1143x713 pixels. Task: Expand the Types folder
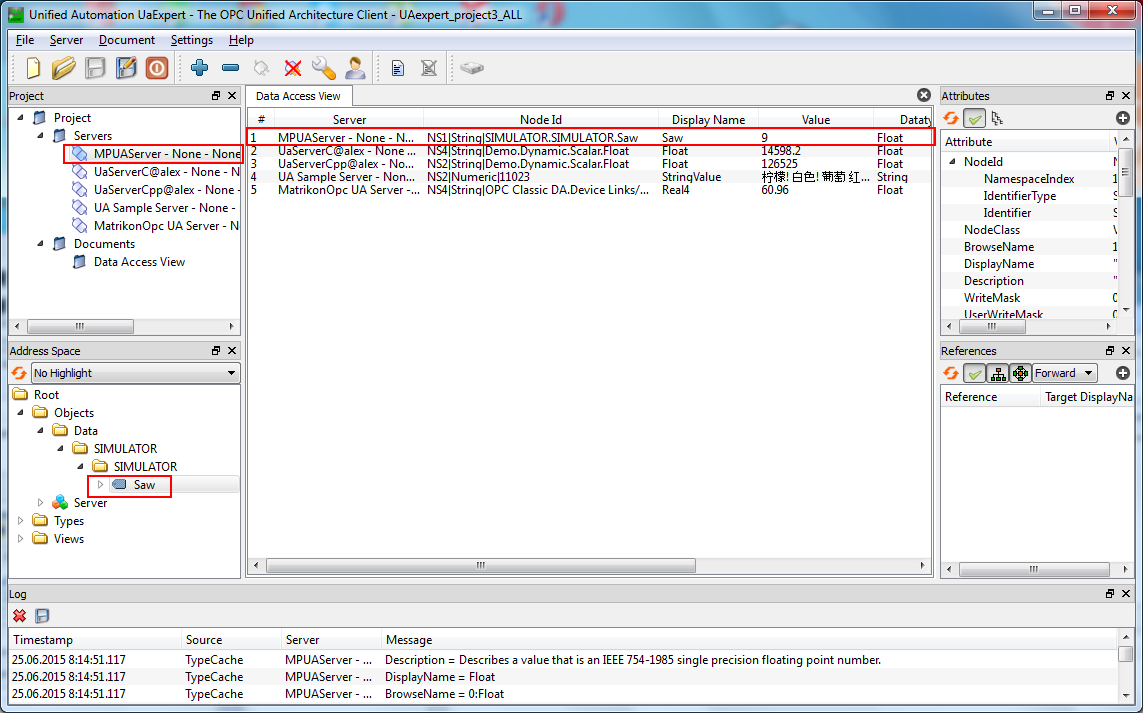coord(21,521)
